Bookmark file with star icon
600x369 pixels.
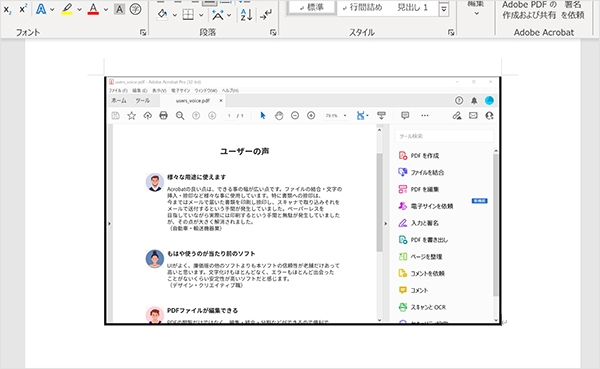(131, 115)
